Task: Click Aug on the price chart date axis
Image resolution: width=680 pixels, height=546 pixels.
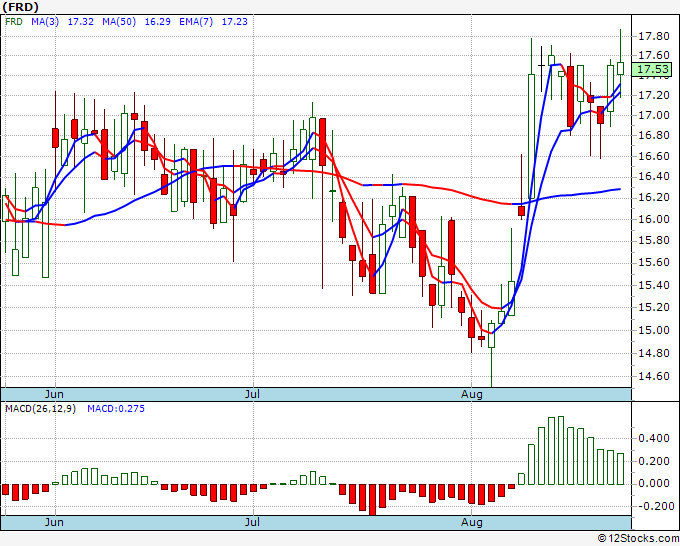Action: 471,394
